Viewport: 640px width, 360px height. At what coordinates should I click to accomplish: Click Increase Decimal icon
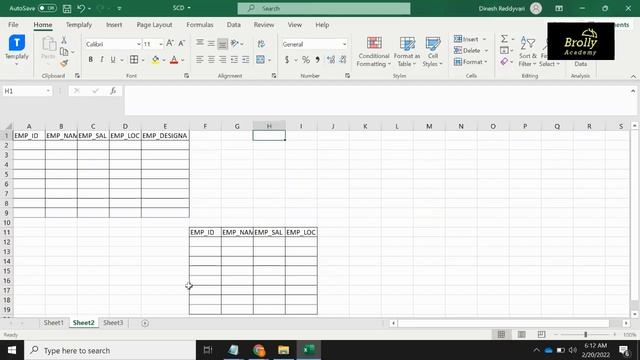331,60
